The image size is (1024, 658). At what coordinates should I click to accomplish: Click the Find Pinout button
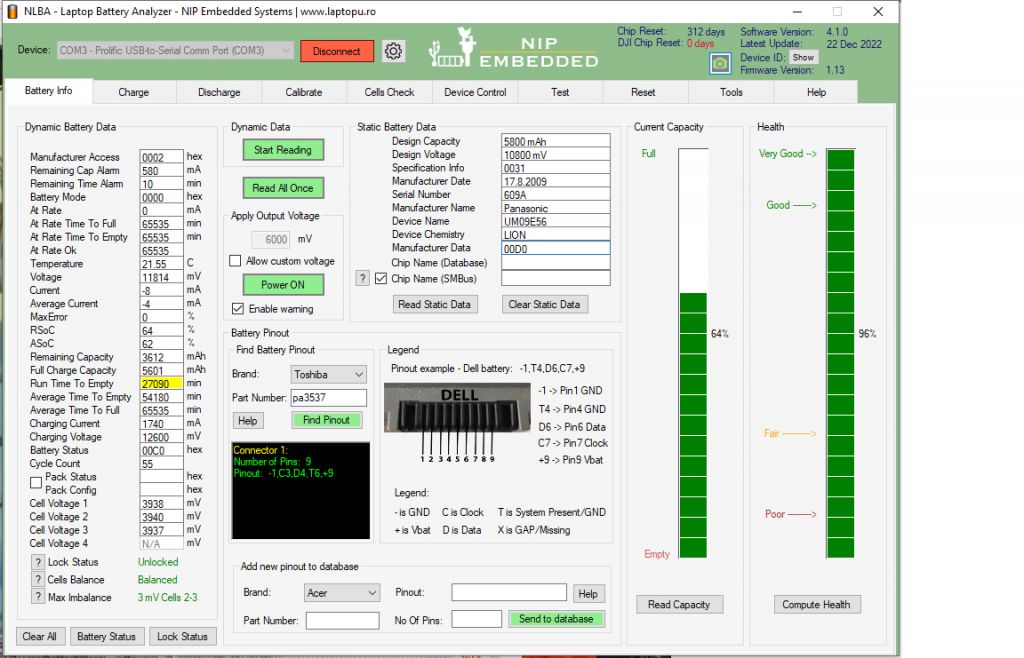327,420
